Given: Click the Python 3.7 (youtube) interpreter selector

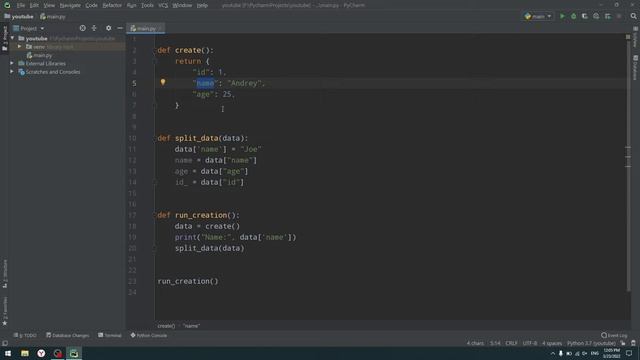Looking at the screenshot, I should [591, 343].
